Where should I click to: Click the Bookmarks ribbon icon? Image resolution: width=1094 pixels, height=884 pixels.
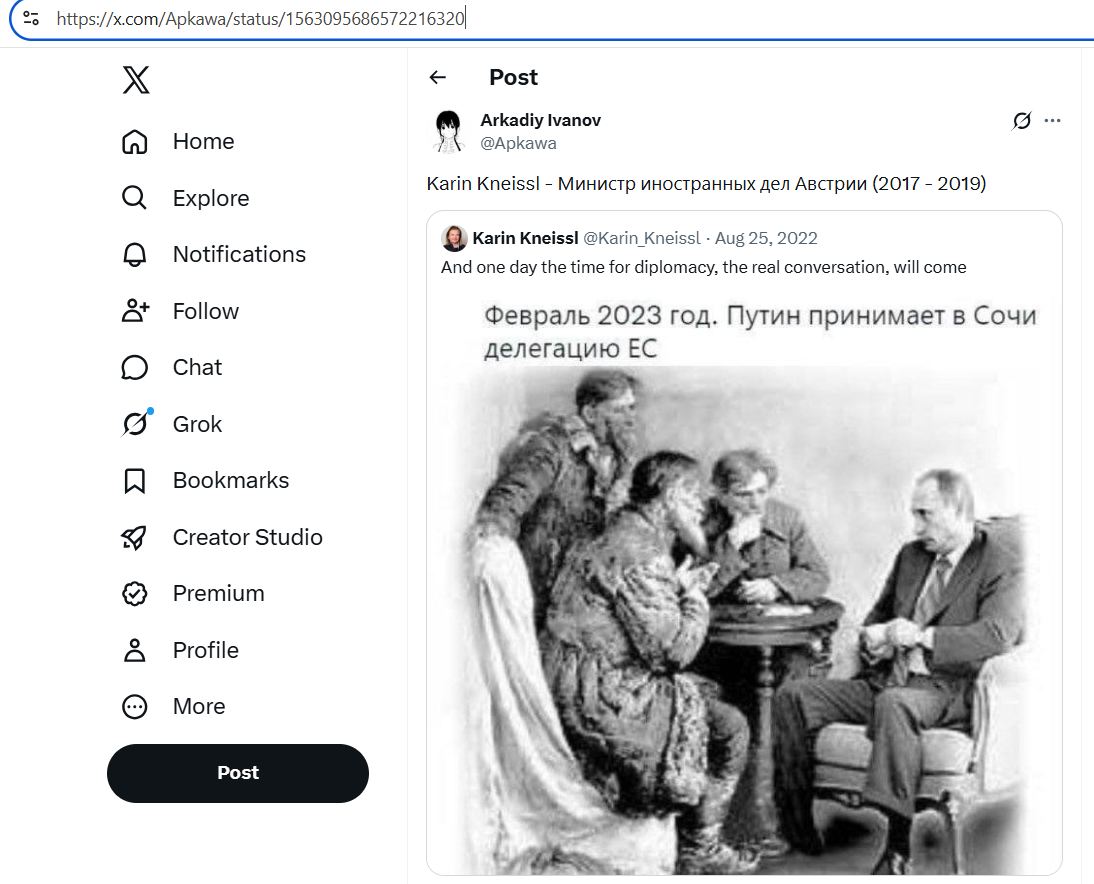(x=135, y=481)
